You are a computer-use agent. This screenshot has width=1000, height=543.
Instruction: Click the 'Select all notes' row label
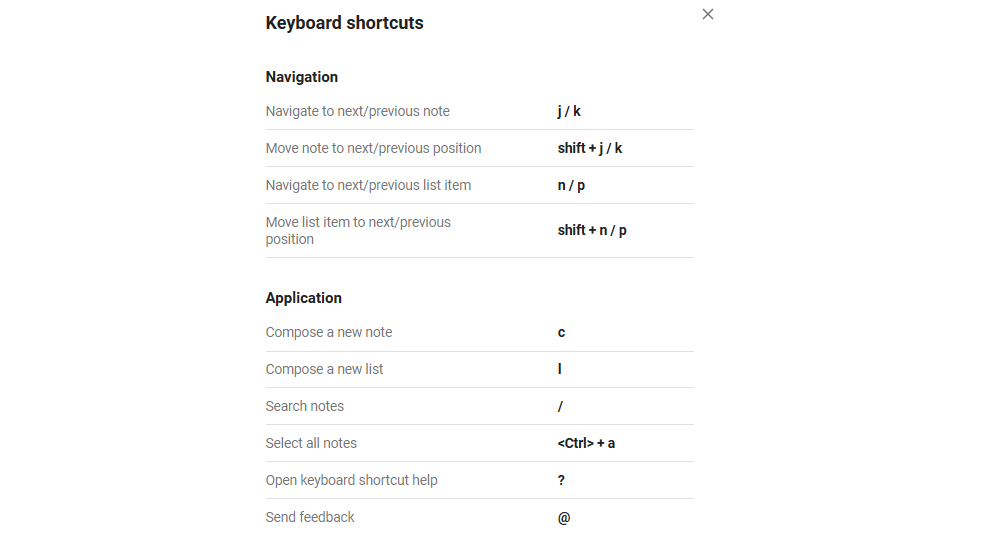(x=311, y=443)
